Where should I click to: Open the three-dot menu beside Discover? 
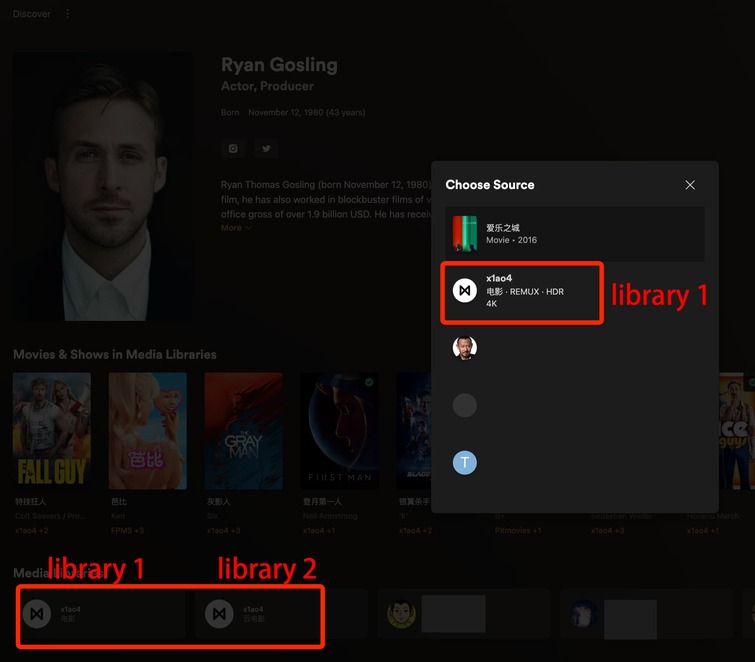pos(67,14)
